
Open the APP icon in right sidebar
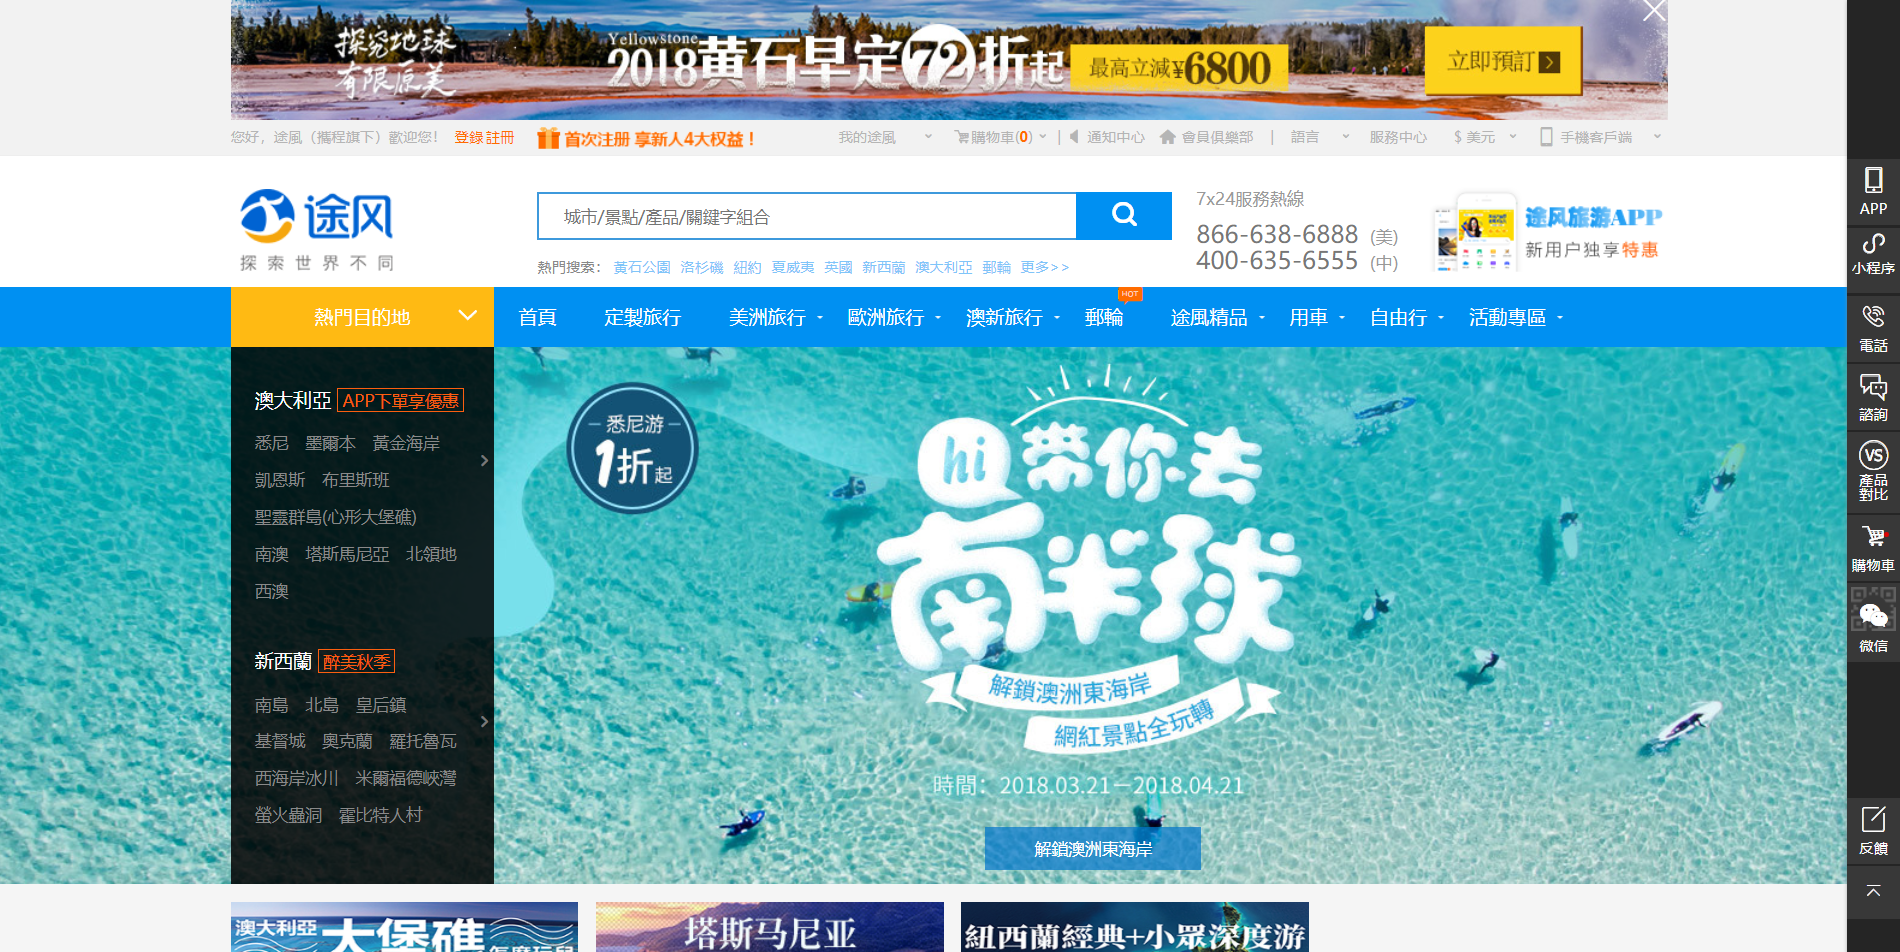pos(1873,191)
